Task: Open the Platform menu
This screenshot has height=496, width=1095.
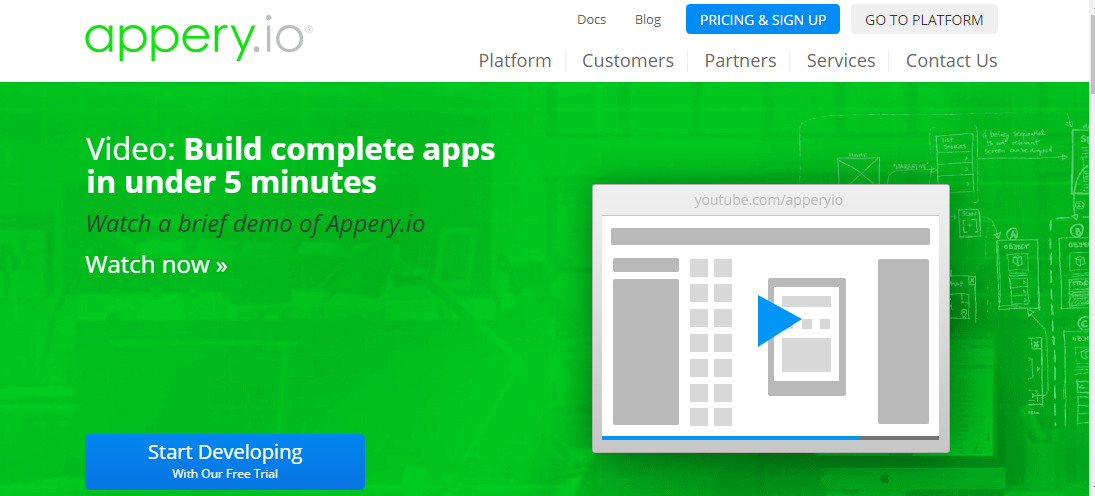Action: [515, 61]
